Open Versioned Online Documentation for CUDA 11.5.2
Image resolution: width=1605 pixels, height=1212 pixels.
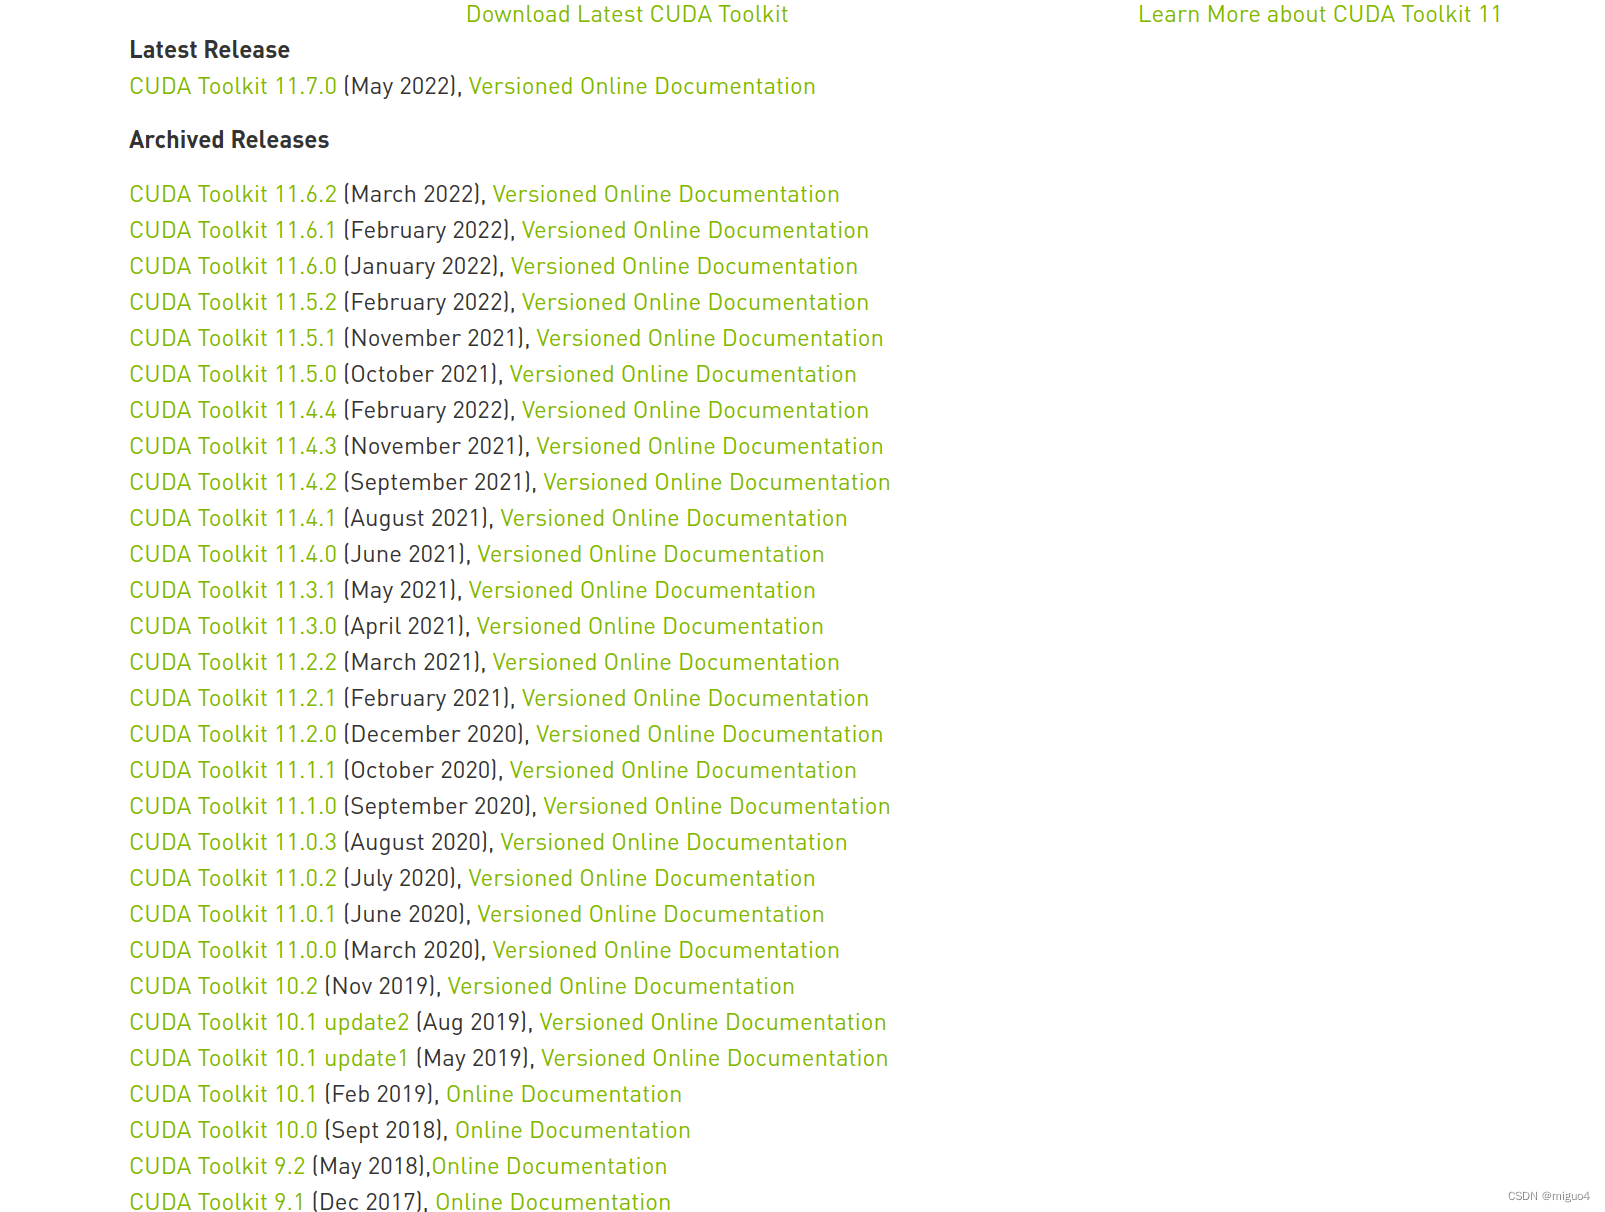pyautogui.click(x=695, y=302)
